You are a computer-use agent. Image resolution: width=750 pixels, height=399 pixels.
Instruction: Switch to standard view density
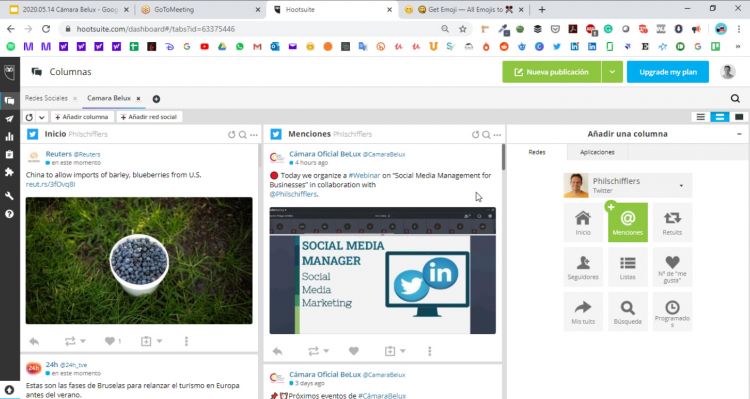tap(719, 117)
